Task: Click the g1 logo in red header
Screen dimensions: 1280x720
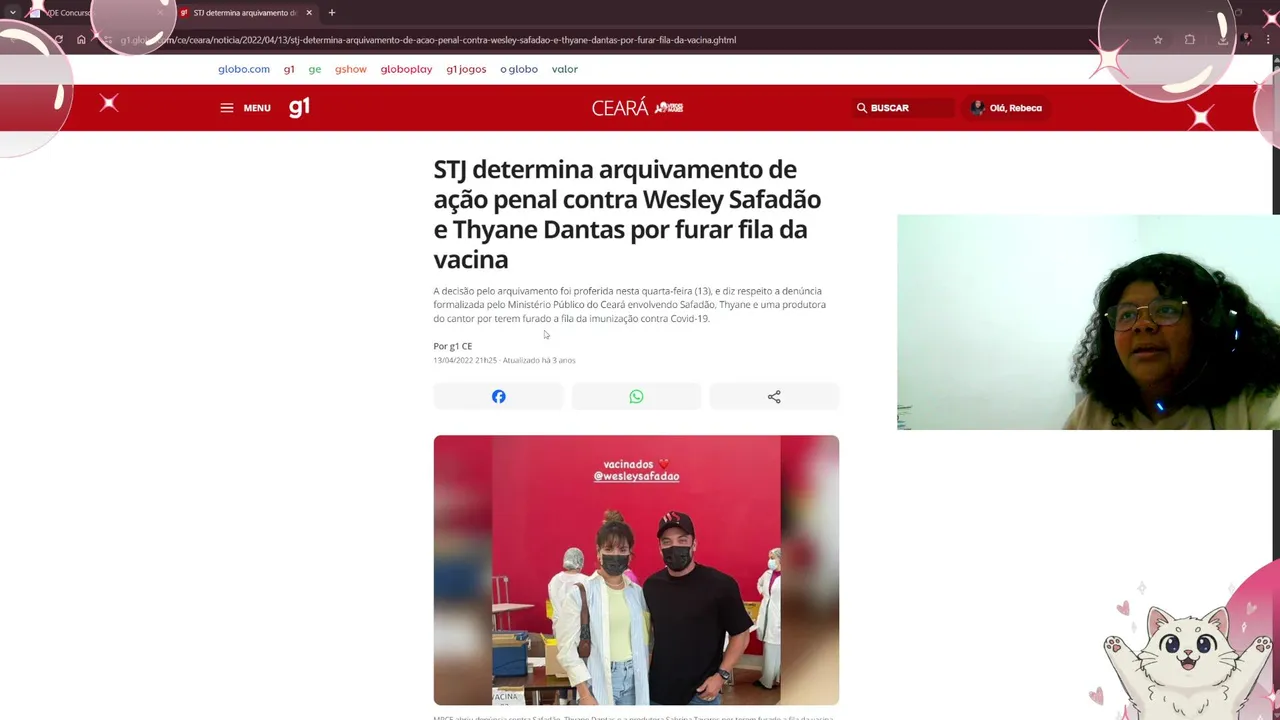Action: tap(299, 107)
